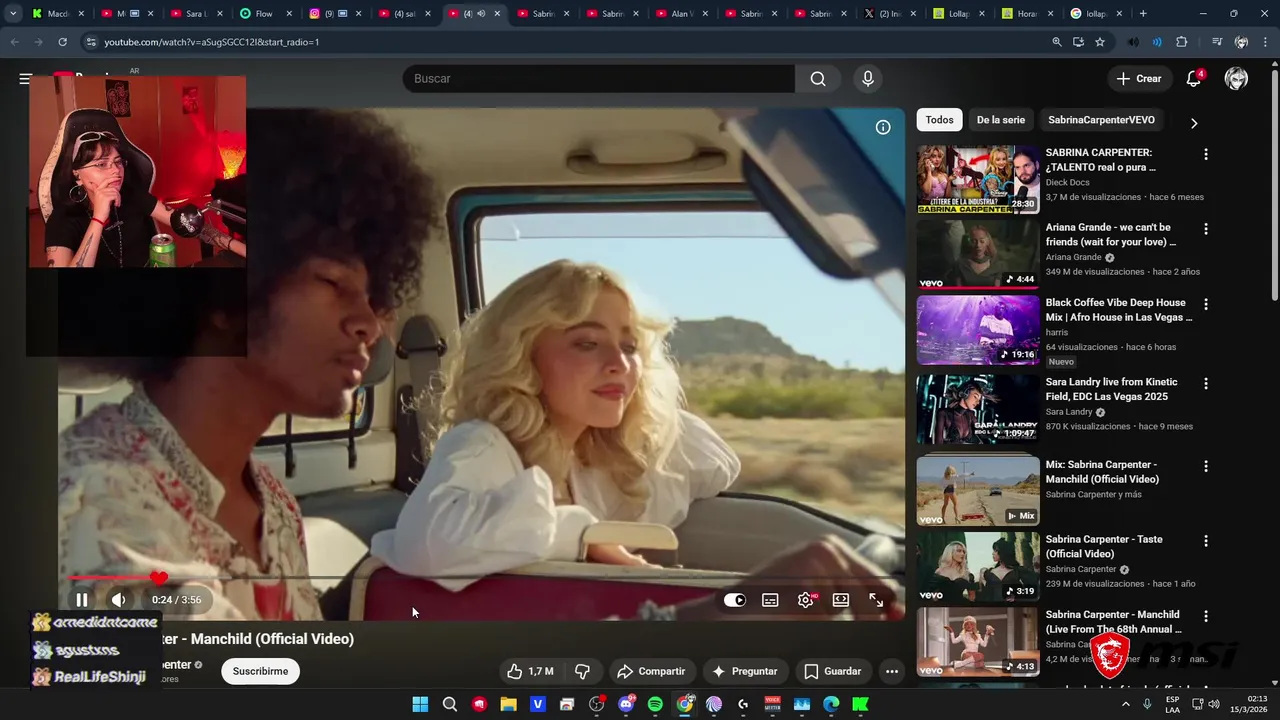Toggle the autoplay switch in the player
The width and height of the screenshot is (1280, 720).
click(x=735, y=600)
